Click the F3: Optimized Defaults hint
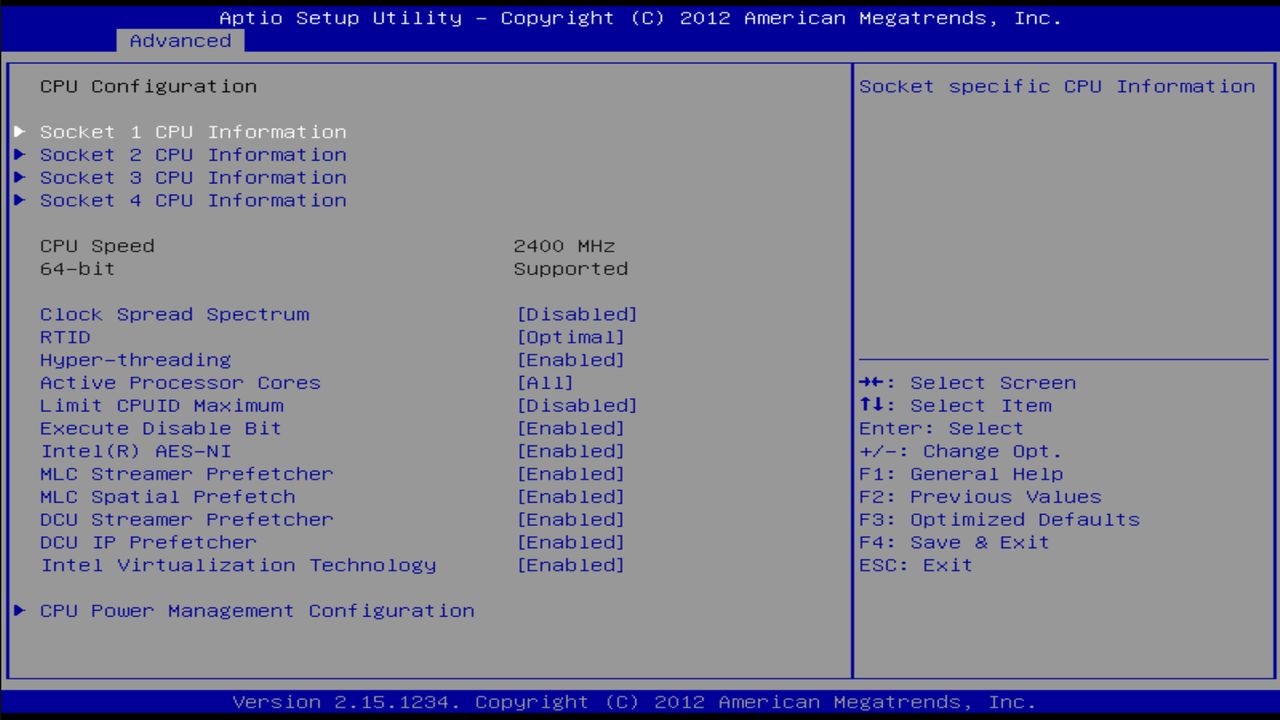The width and height of the screenshot is (1280, 720). pyautogui.click(x=999, y=520)
